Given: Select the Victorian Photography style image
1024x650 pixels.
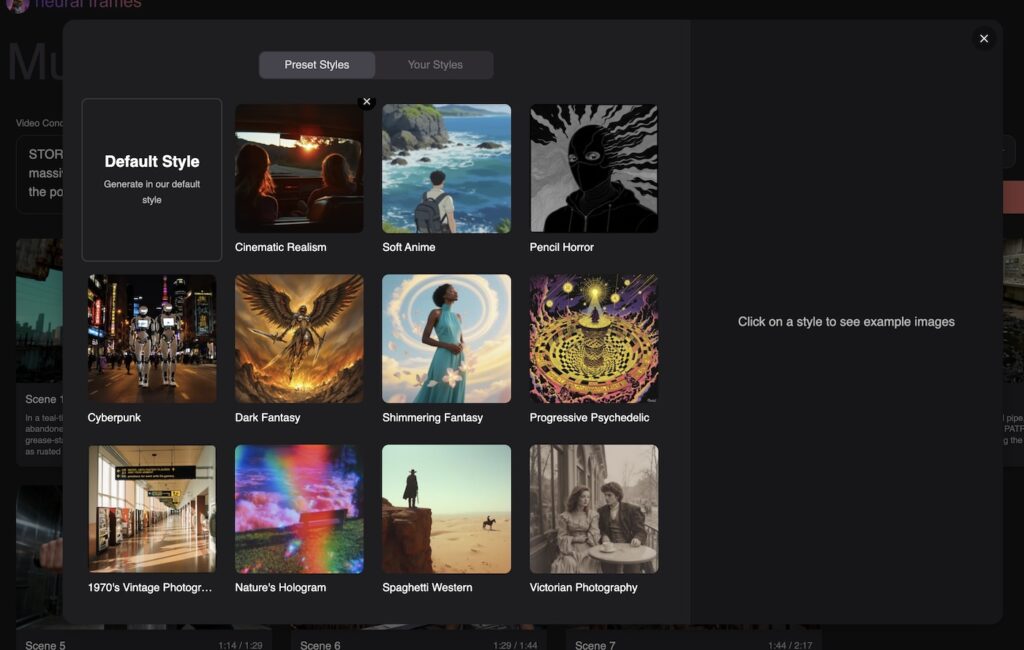Looking at the screenshot, I should tap(594, 509).
